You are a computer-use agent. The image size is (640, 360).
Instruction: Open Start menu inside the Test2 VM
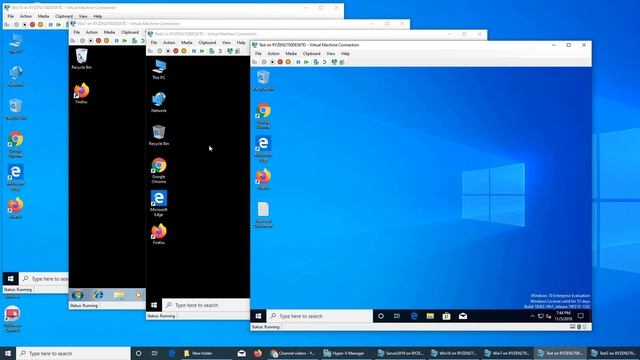pos(154,305)
